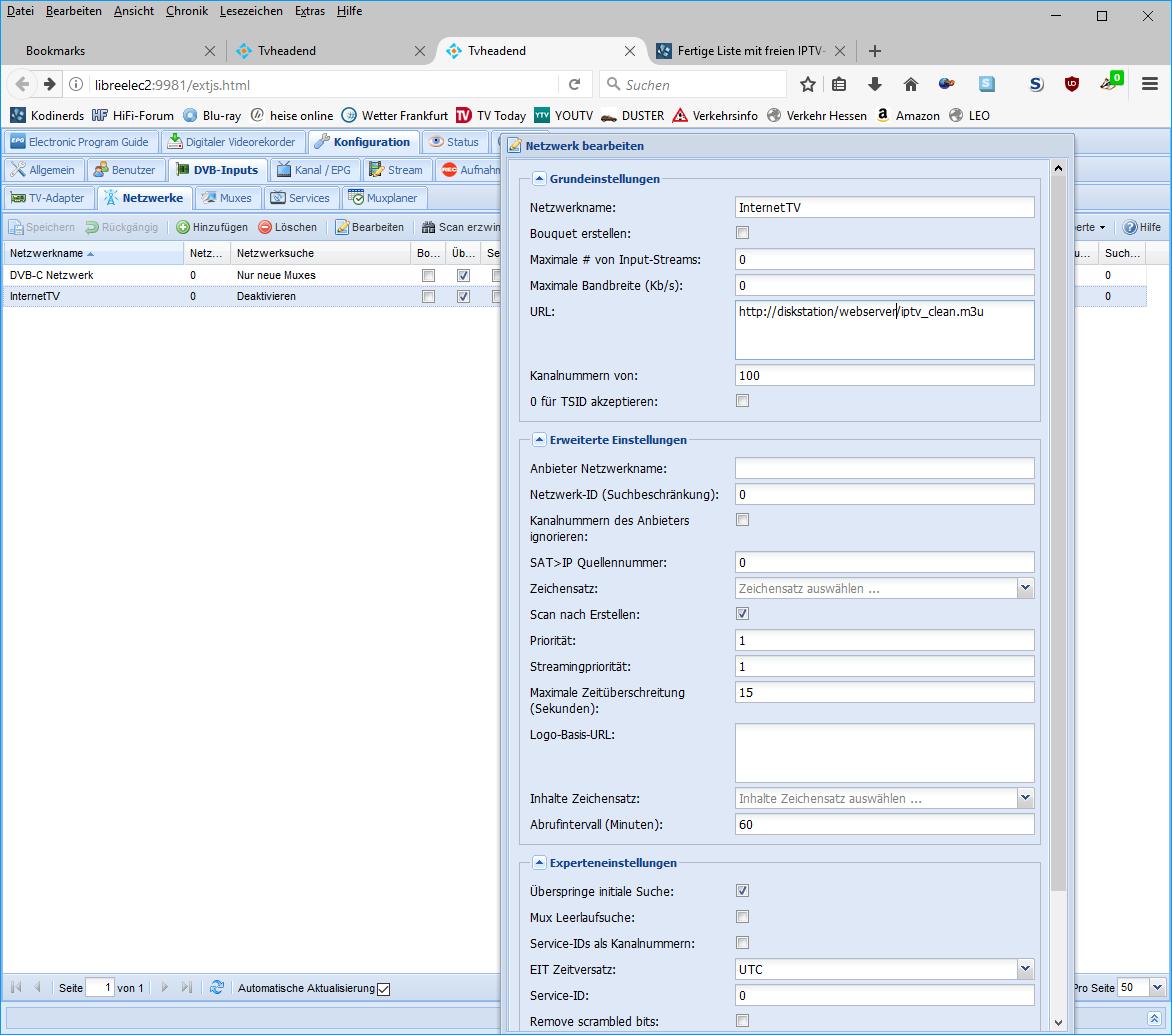
Task: Toggle Automatische Aktualisierung checkbox
Action: coord(383,989)
